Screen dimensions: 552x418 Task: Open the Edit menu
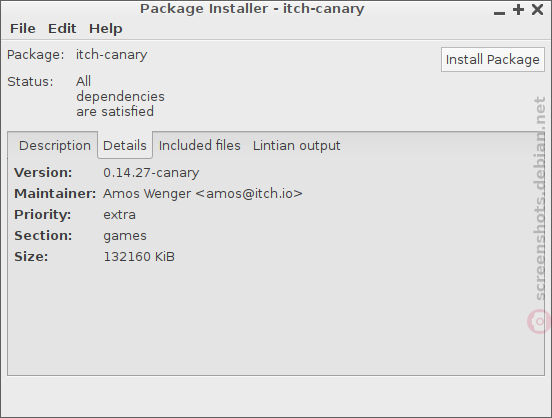pyautogui.click(x=62, y=29)
